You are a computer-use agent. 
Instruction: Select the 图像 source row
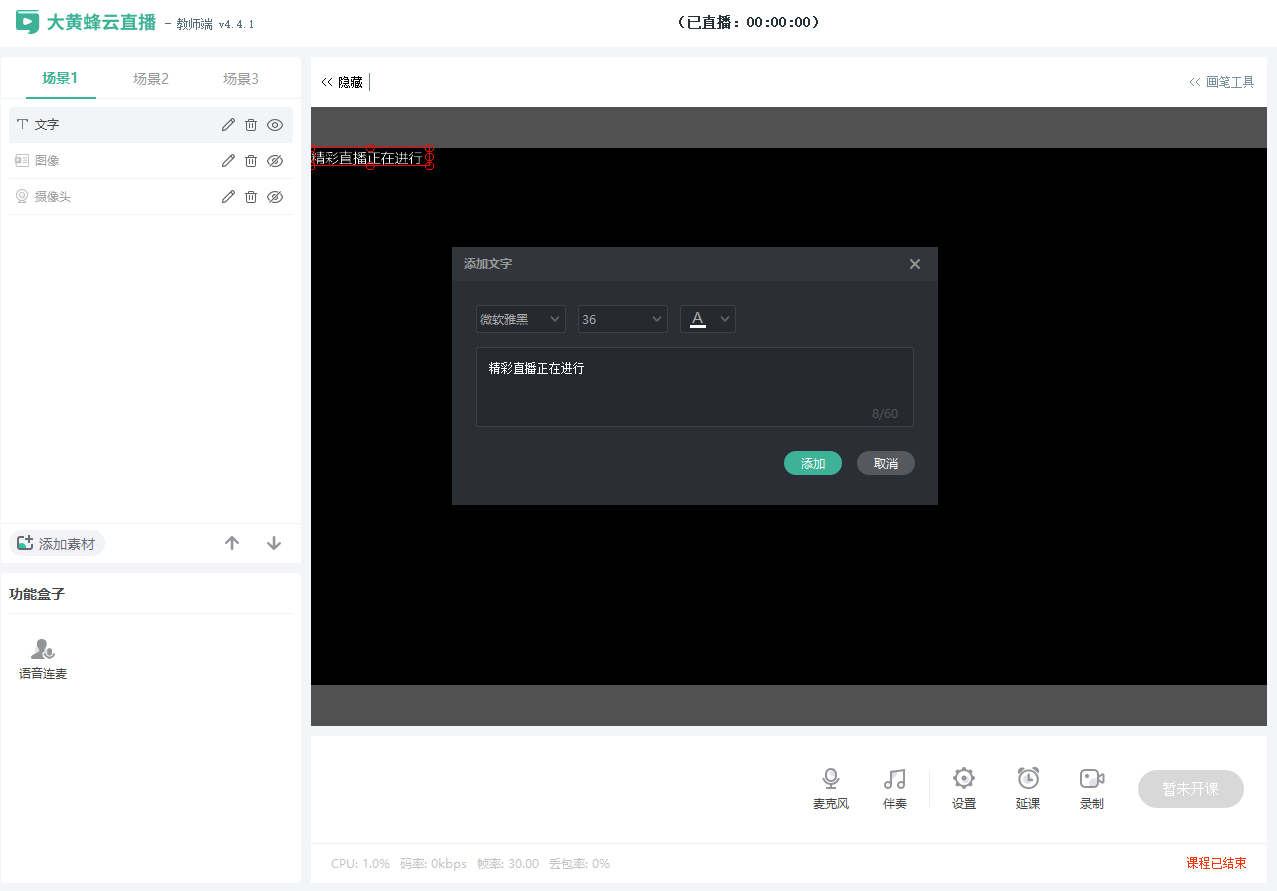[151, 161]
